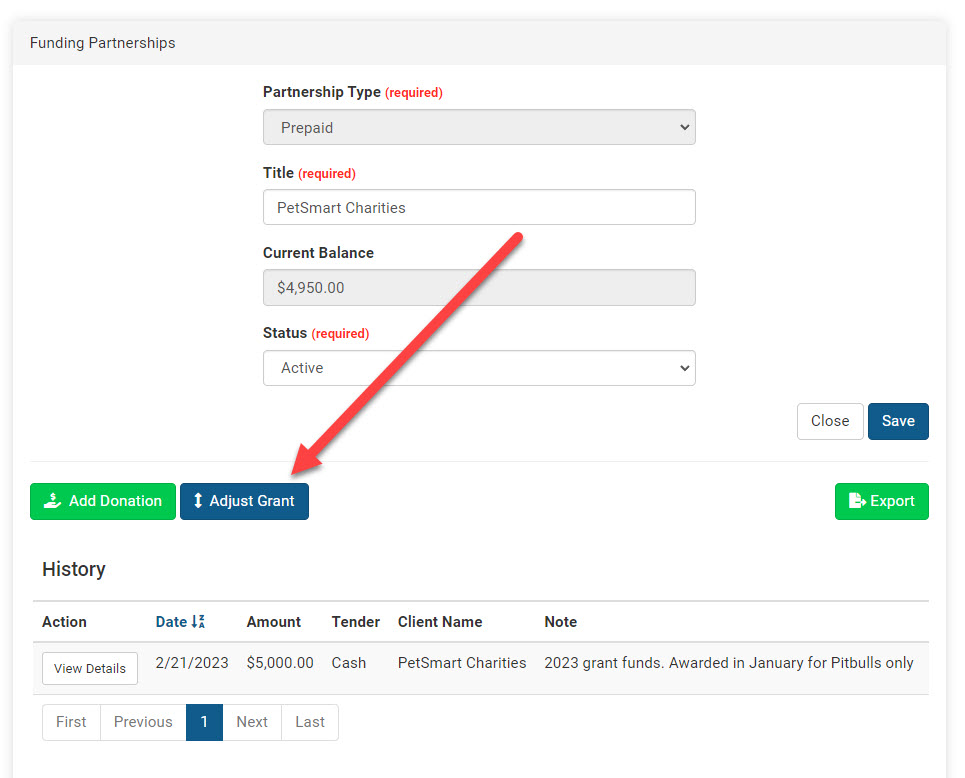Image resolution: width=965 pixels, height=778 pixels.
Task: Jump to the Last history page
Action: pos(310,722)
